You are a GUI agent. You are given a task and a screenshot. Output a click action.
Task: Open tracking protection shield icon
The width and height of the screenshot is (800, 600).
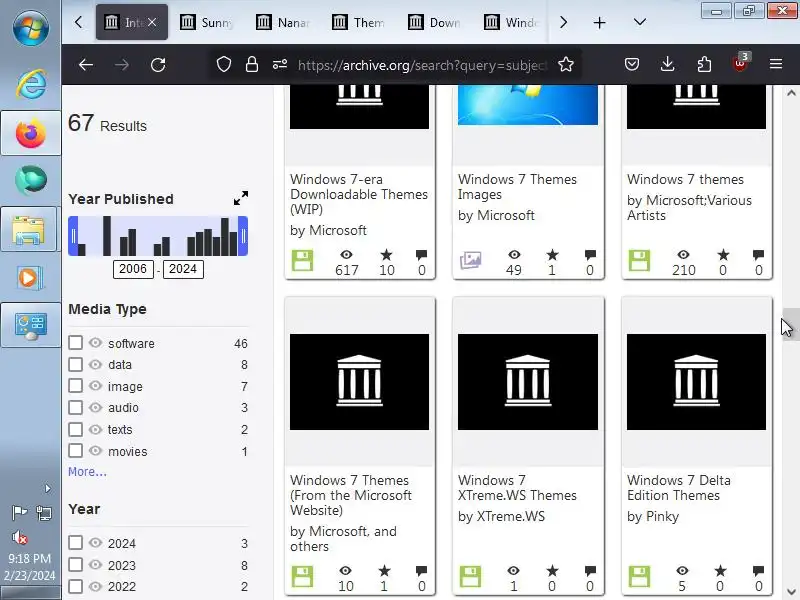pos(224,64)
